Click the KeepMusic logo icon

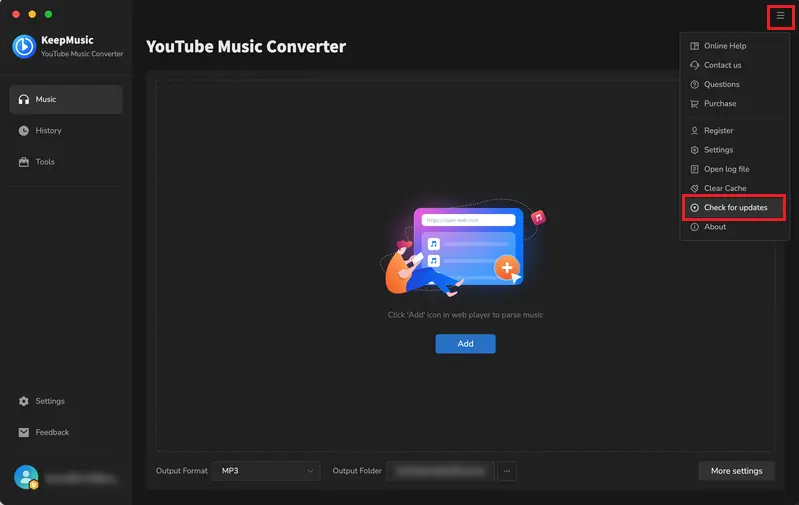click(24, 46)
